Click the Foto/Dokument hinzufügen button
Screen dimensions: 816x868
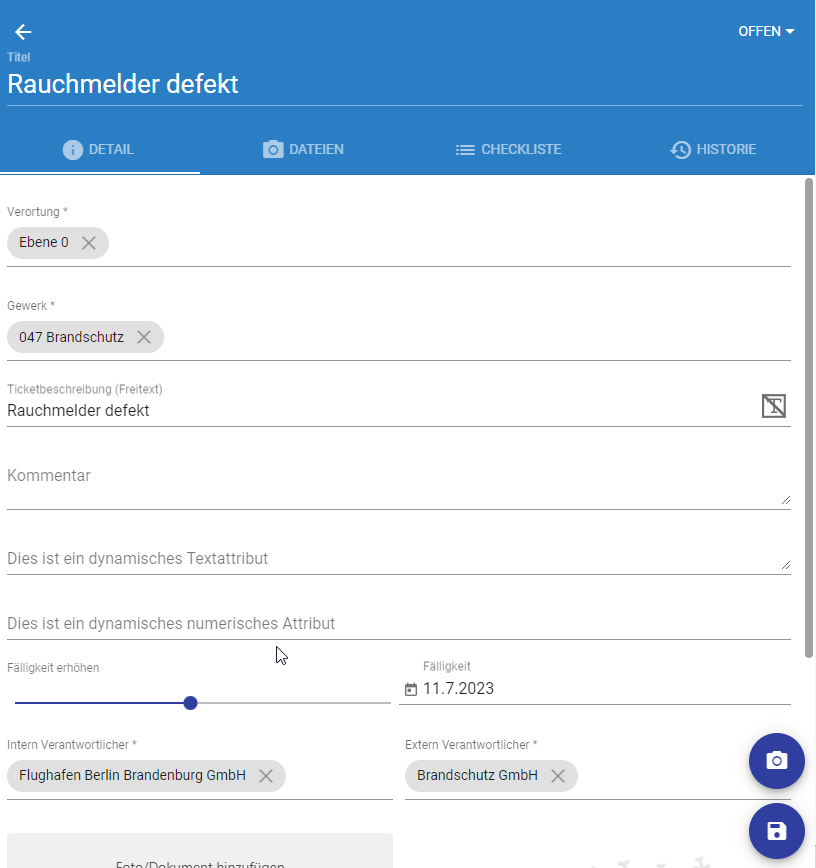(x=200, y=855)
